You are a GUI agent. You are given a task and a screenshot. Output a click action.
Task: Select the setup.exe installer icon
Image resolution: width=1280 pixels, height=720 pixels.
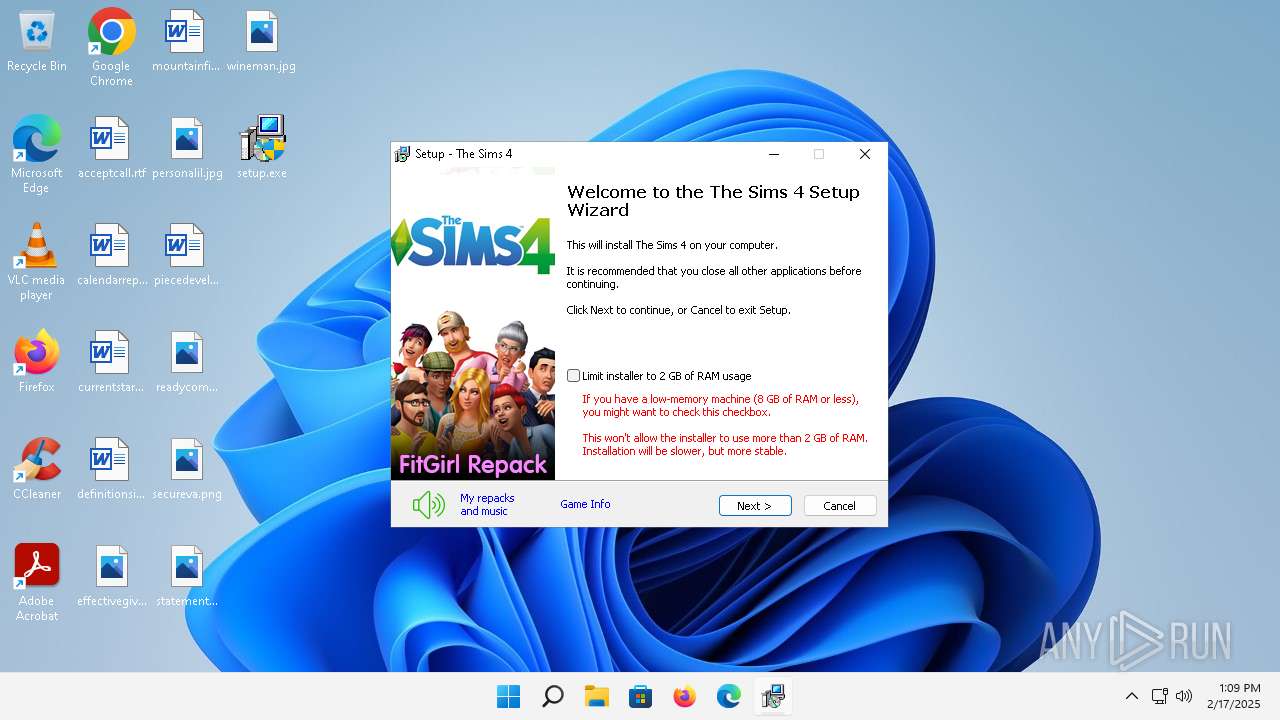tap(262, 148)
